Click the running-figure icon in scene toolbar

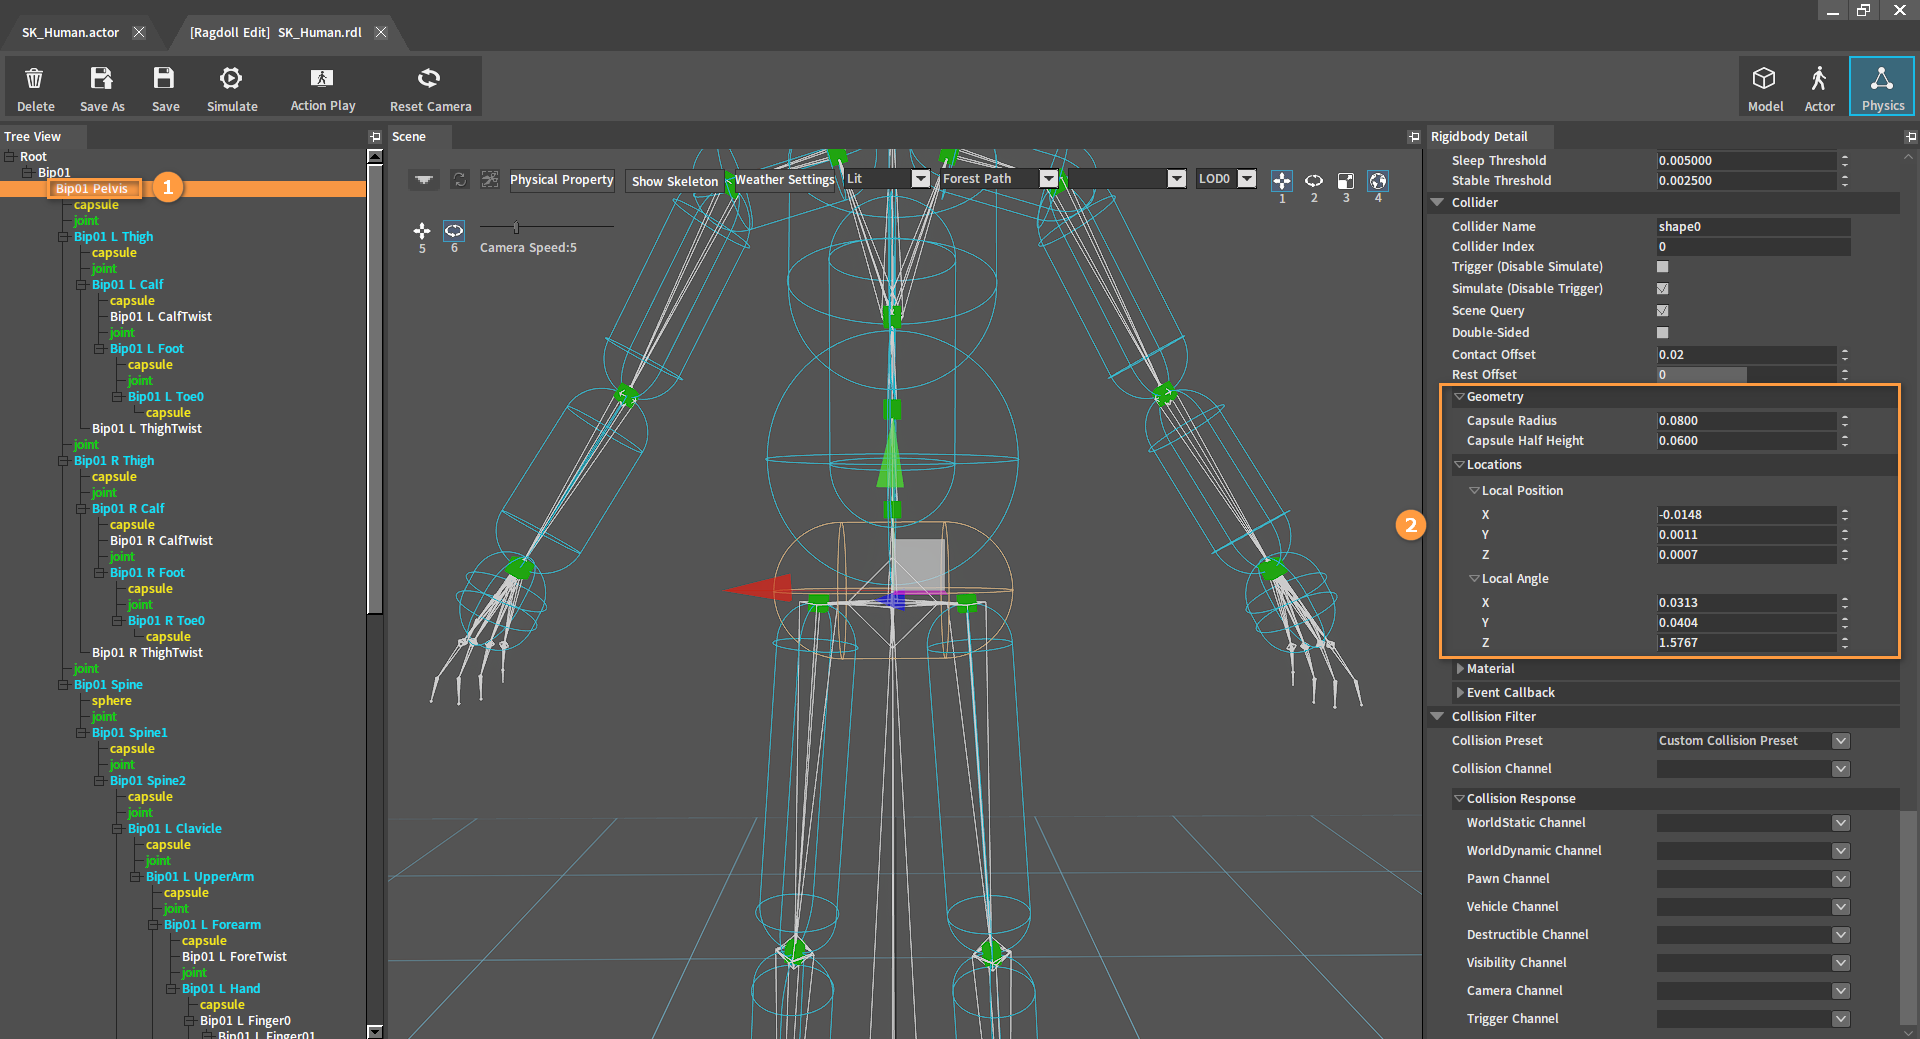pyautogui.click(x=490, y=179)
